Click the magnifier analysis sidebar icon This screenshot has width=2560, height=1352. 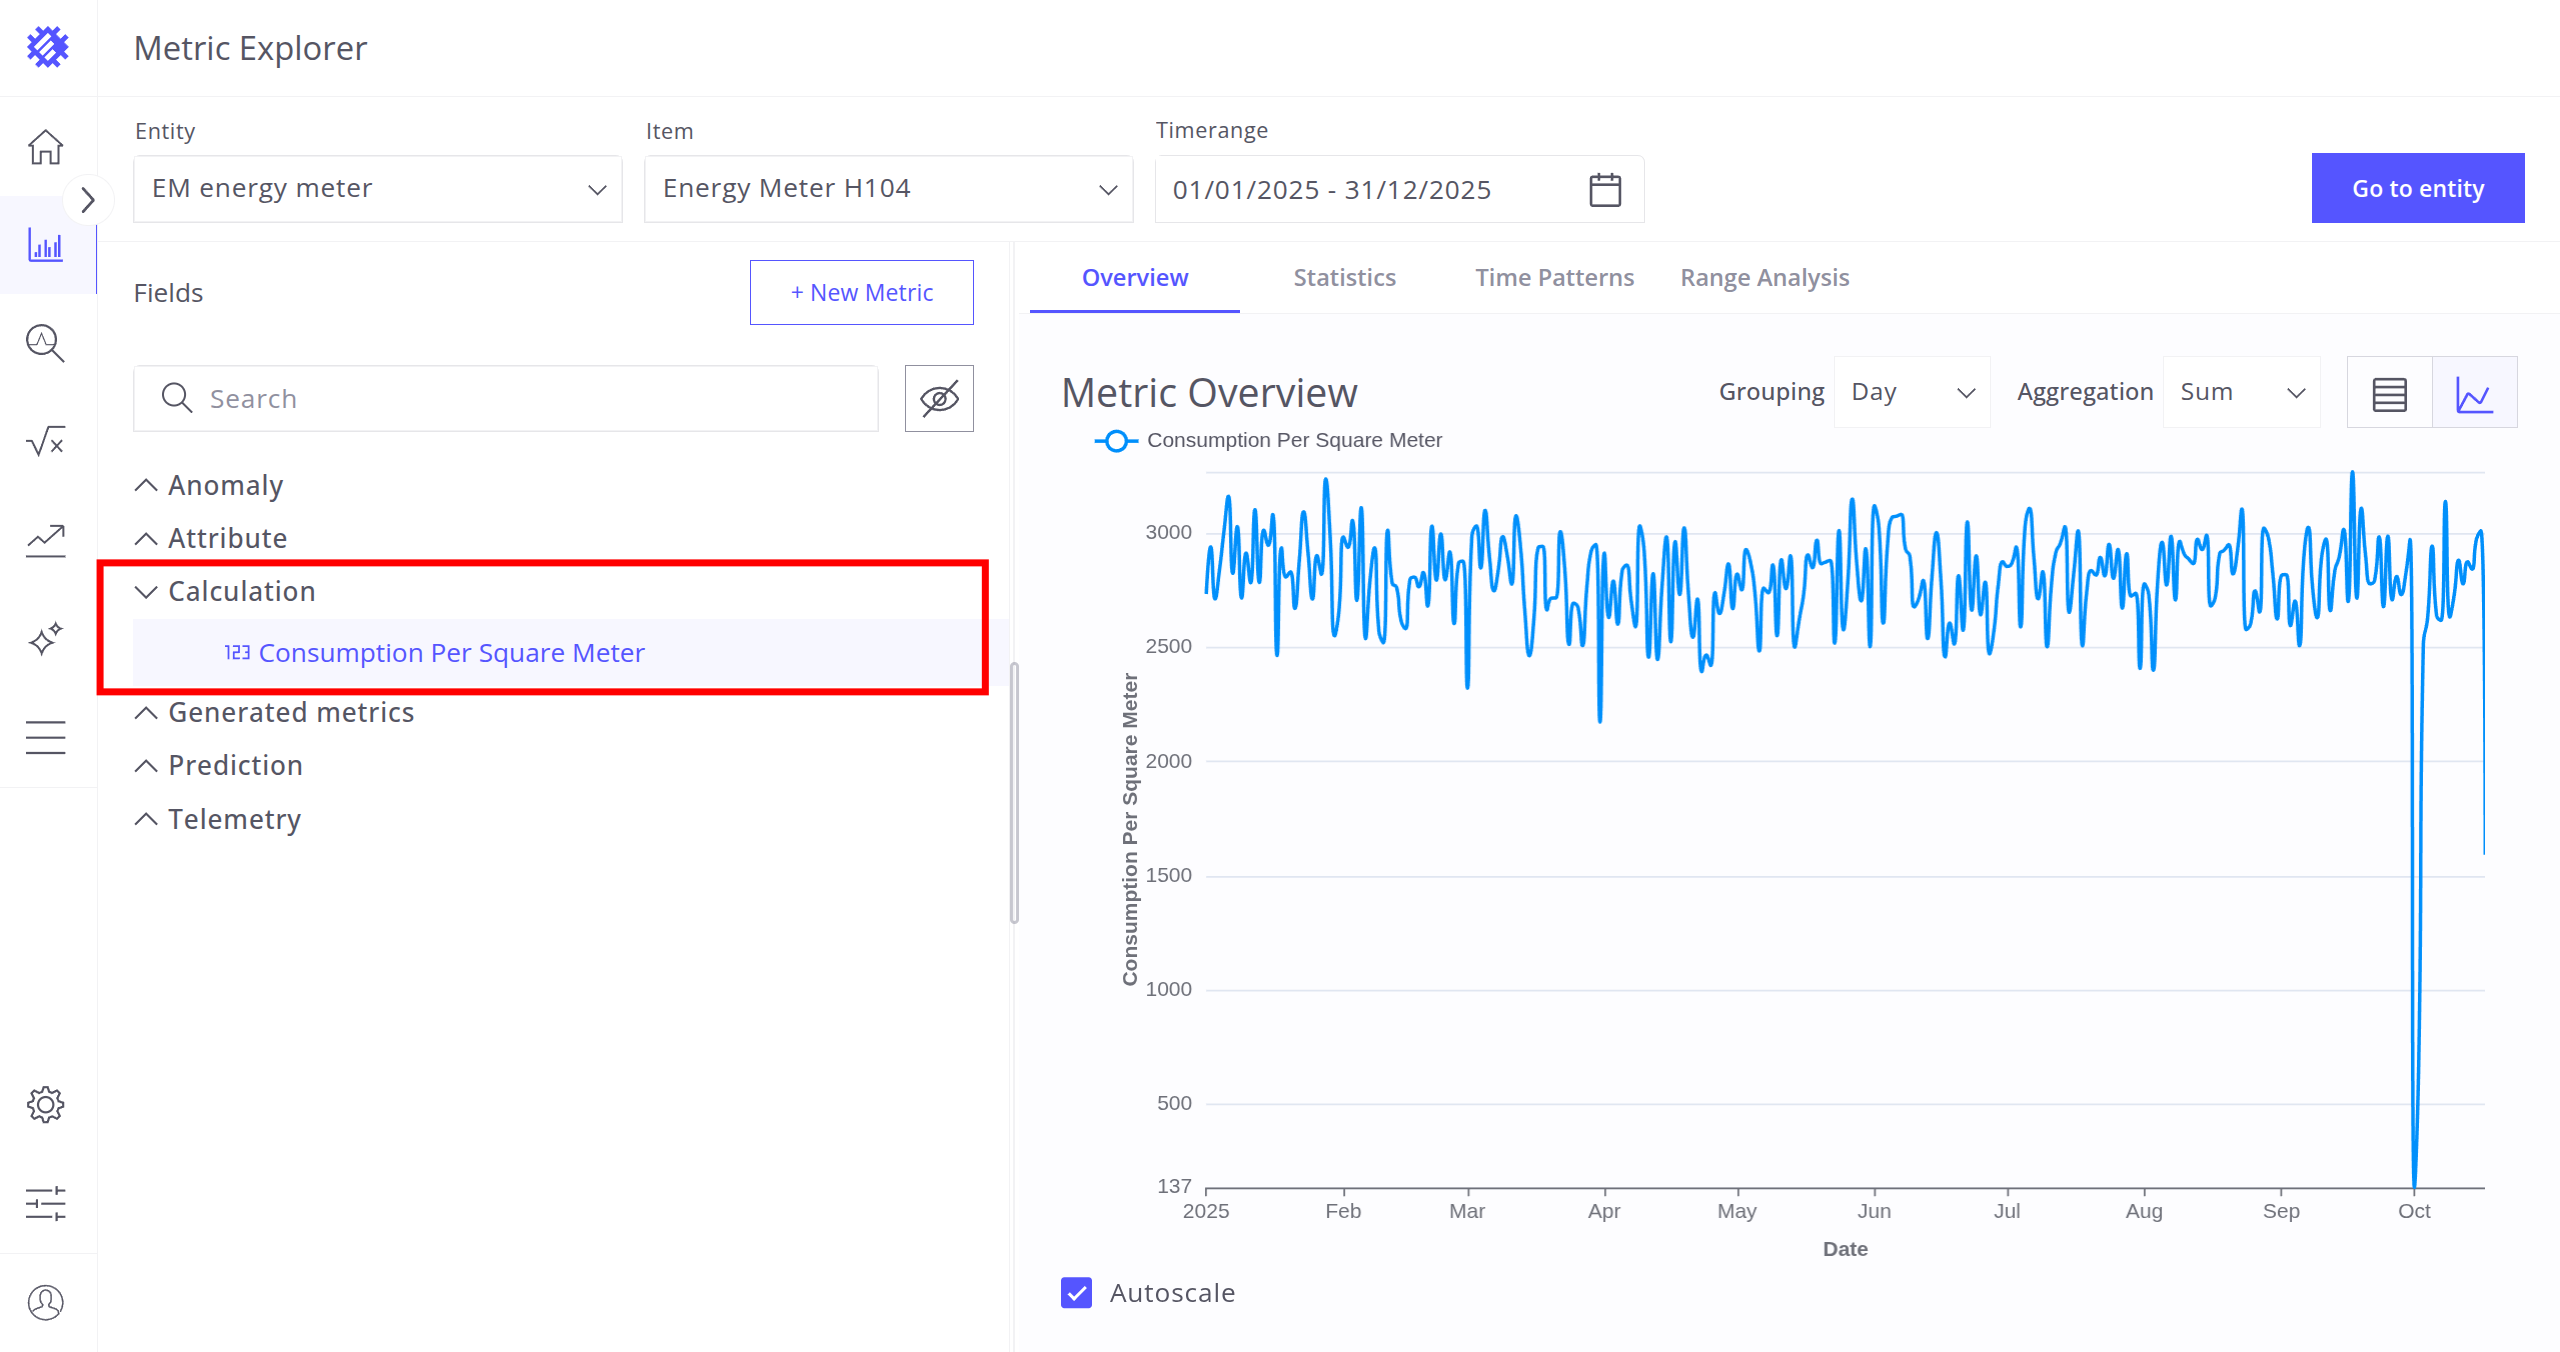[46, 343]
